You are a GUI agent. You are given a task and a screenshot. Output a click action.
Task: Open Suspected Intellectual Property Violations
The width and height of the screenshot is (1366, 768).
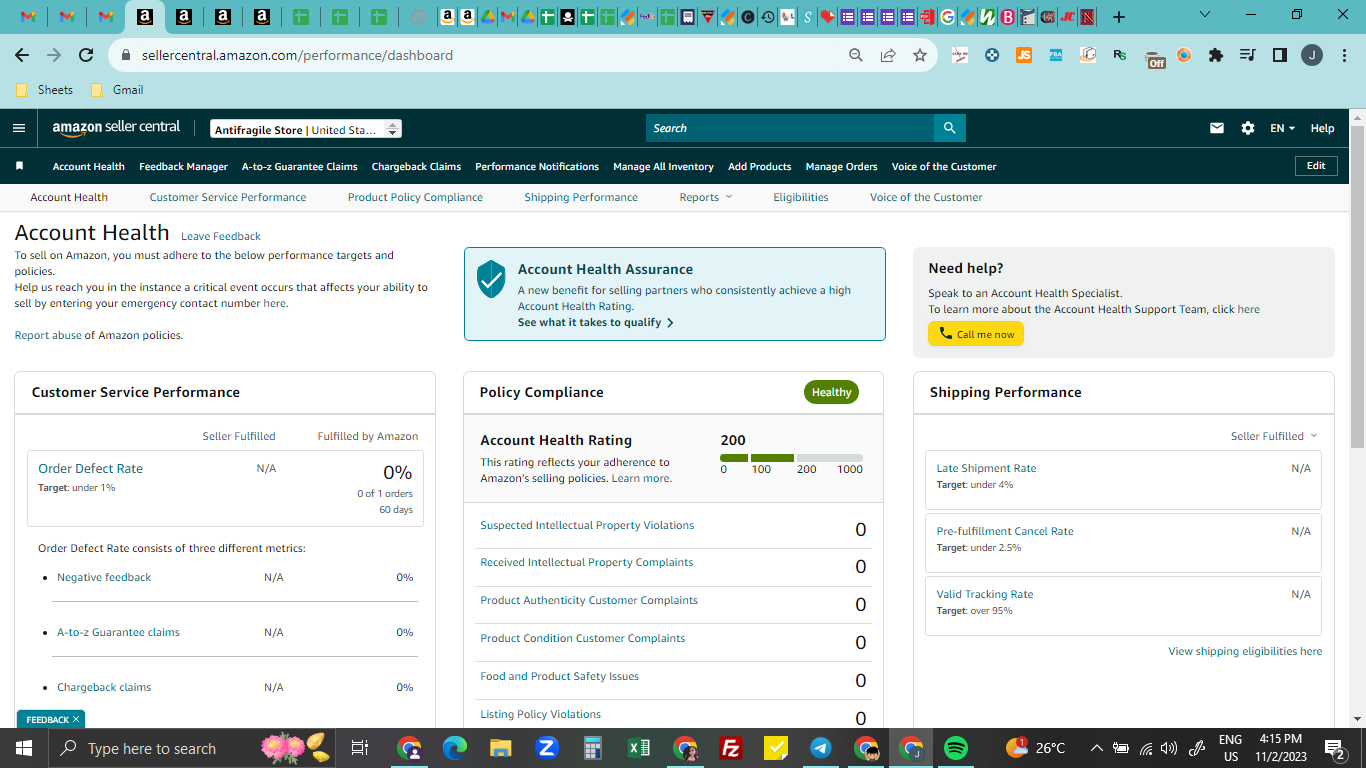pos(587,525)
